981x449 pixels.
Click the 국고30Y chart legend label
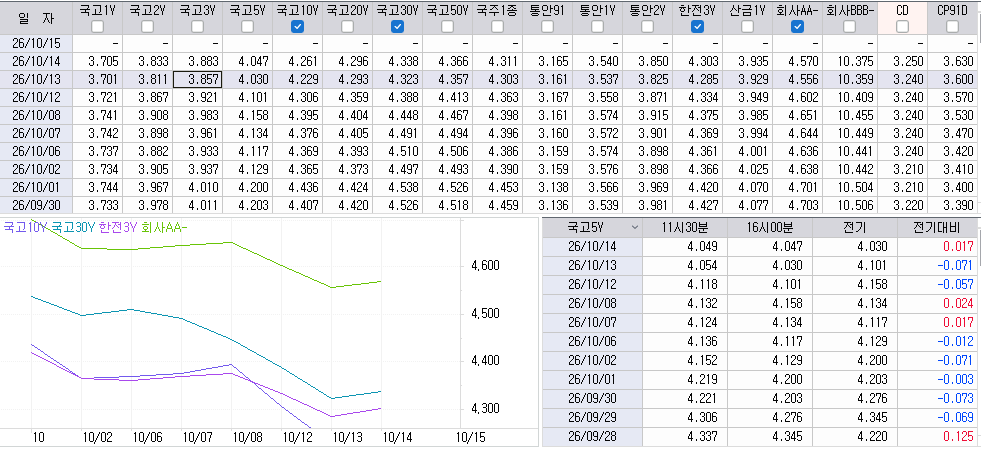point(73,228)
